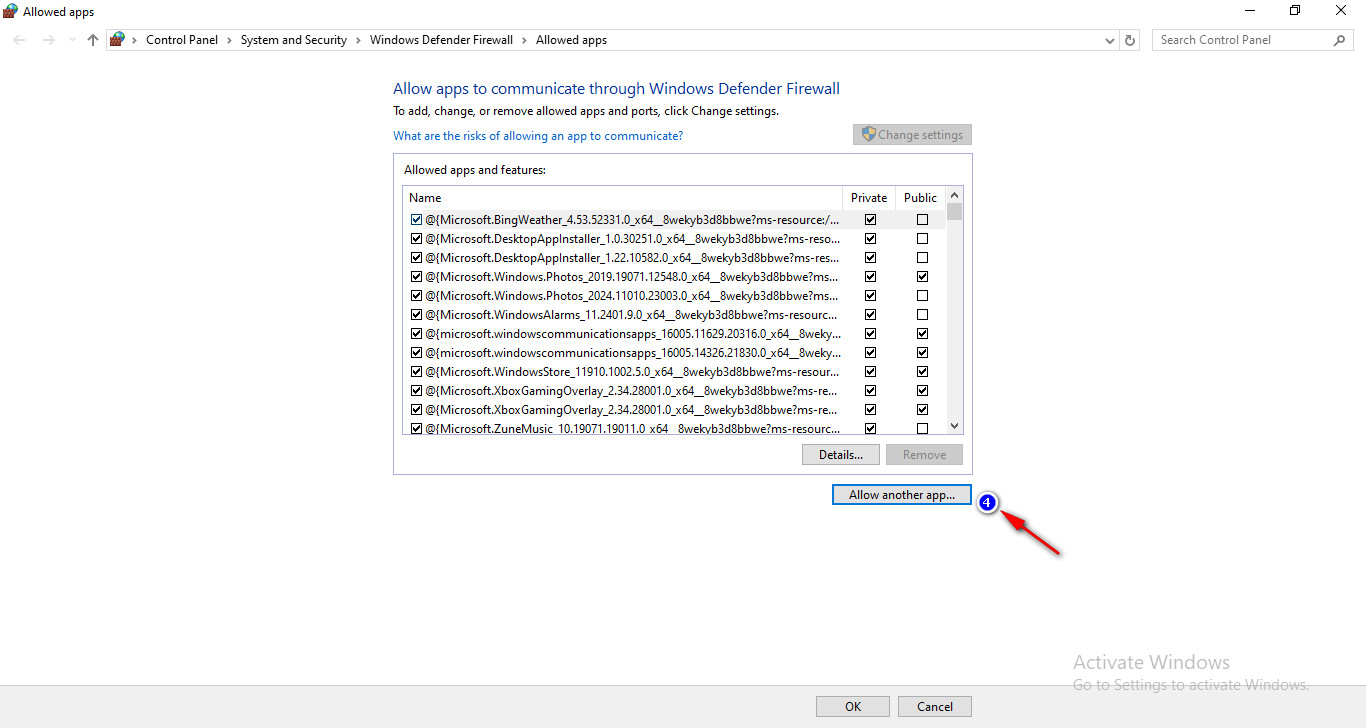
Task: Go up one level with Up arrow
Action: [93, 40]
